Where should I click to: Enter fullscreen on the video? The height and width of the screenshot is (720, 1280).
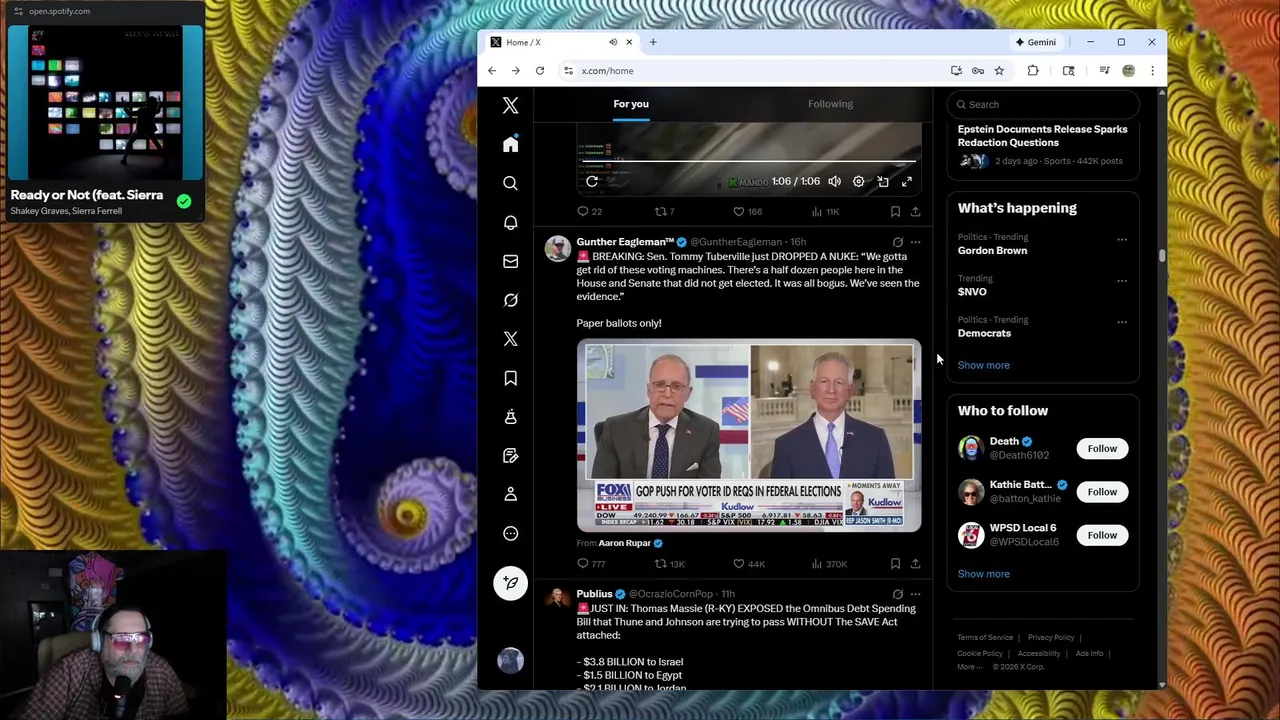click(907, 181)
